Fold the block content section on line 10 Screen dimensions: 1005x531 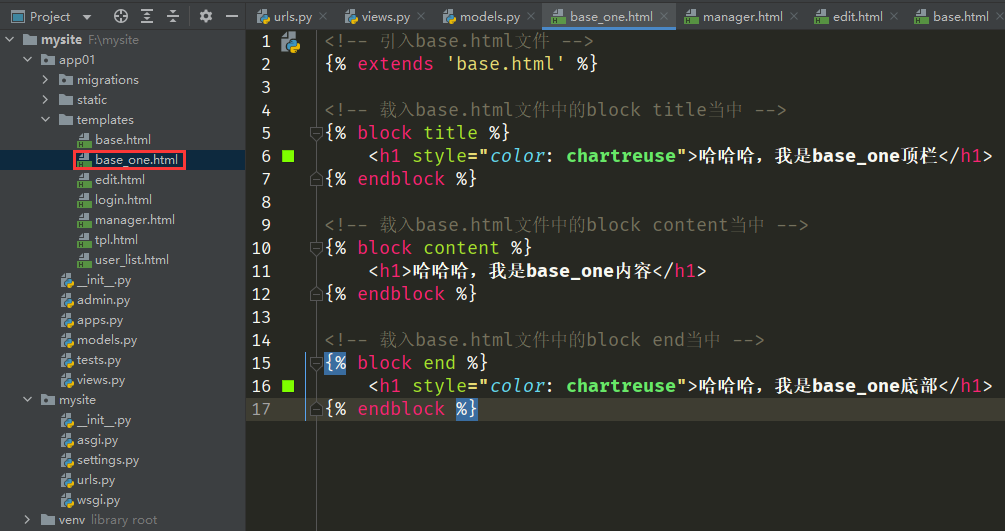coord(315,248)
